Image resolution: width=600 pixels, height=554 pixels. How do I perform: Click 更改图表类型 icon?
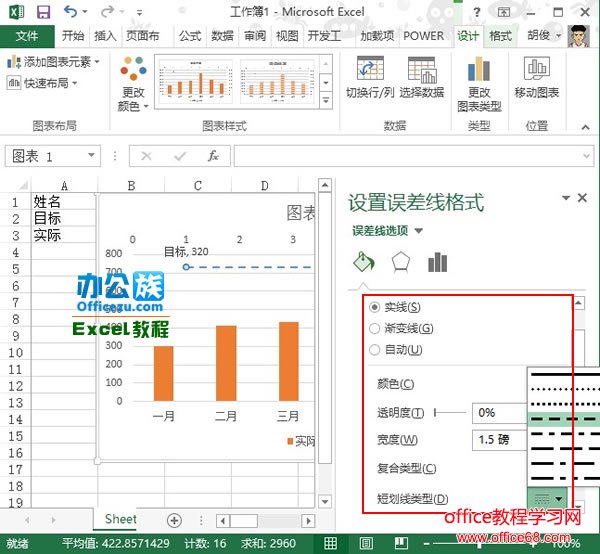(479, 69)
